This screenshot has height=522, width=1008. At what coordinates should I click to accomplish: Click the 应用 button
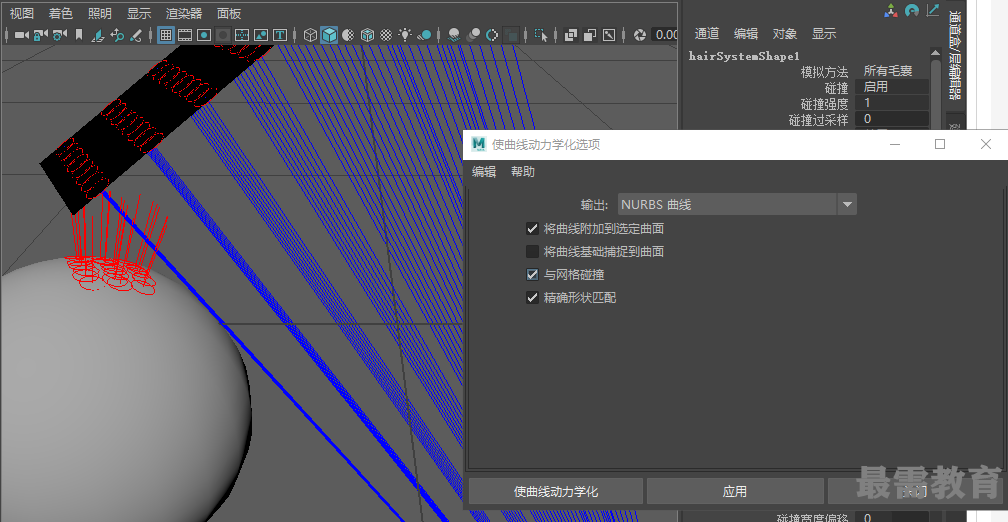pos(735,491)
